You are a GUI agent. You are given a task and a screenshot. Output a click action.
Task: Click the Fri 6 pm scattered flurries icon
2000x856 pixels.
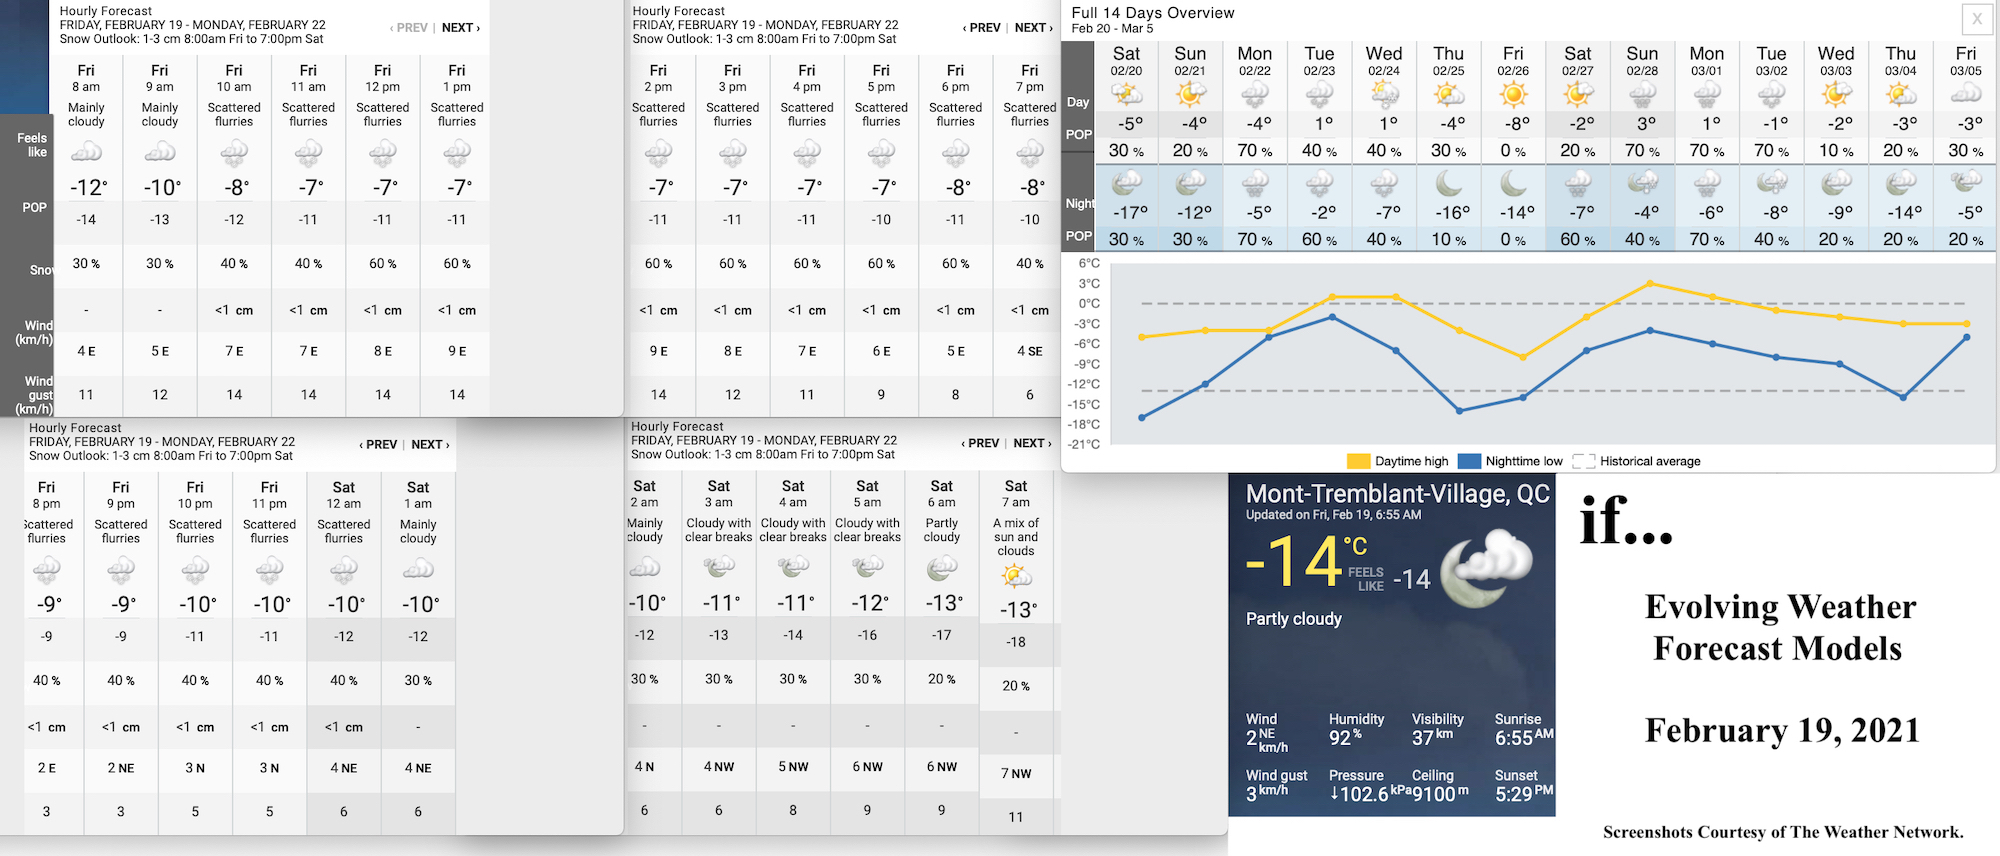click(956, 154)
